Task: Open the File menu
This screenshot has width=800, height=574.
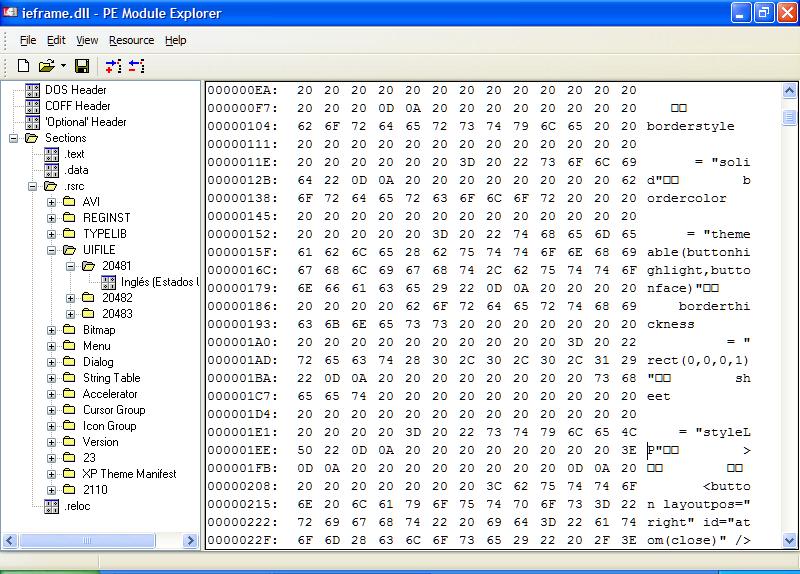Action: [x=27, y=40]
